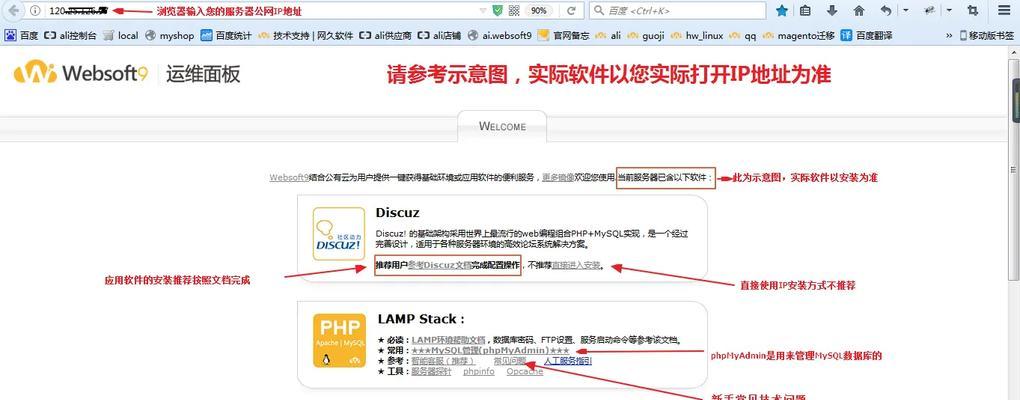
Task: Show bookmarks list clipboard icon
Action: (x=805, y=10)
